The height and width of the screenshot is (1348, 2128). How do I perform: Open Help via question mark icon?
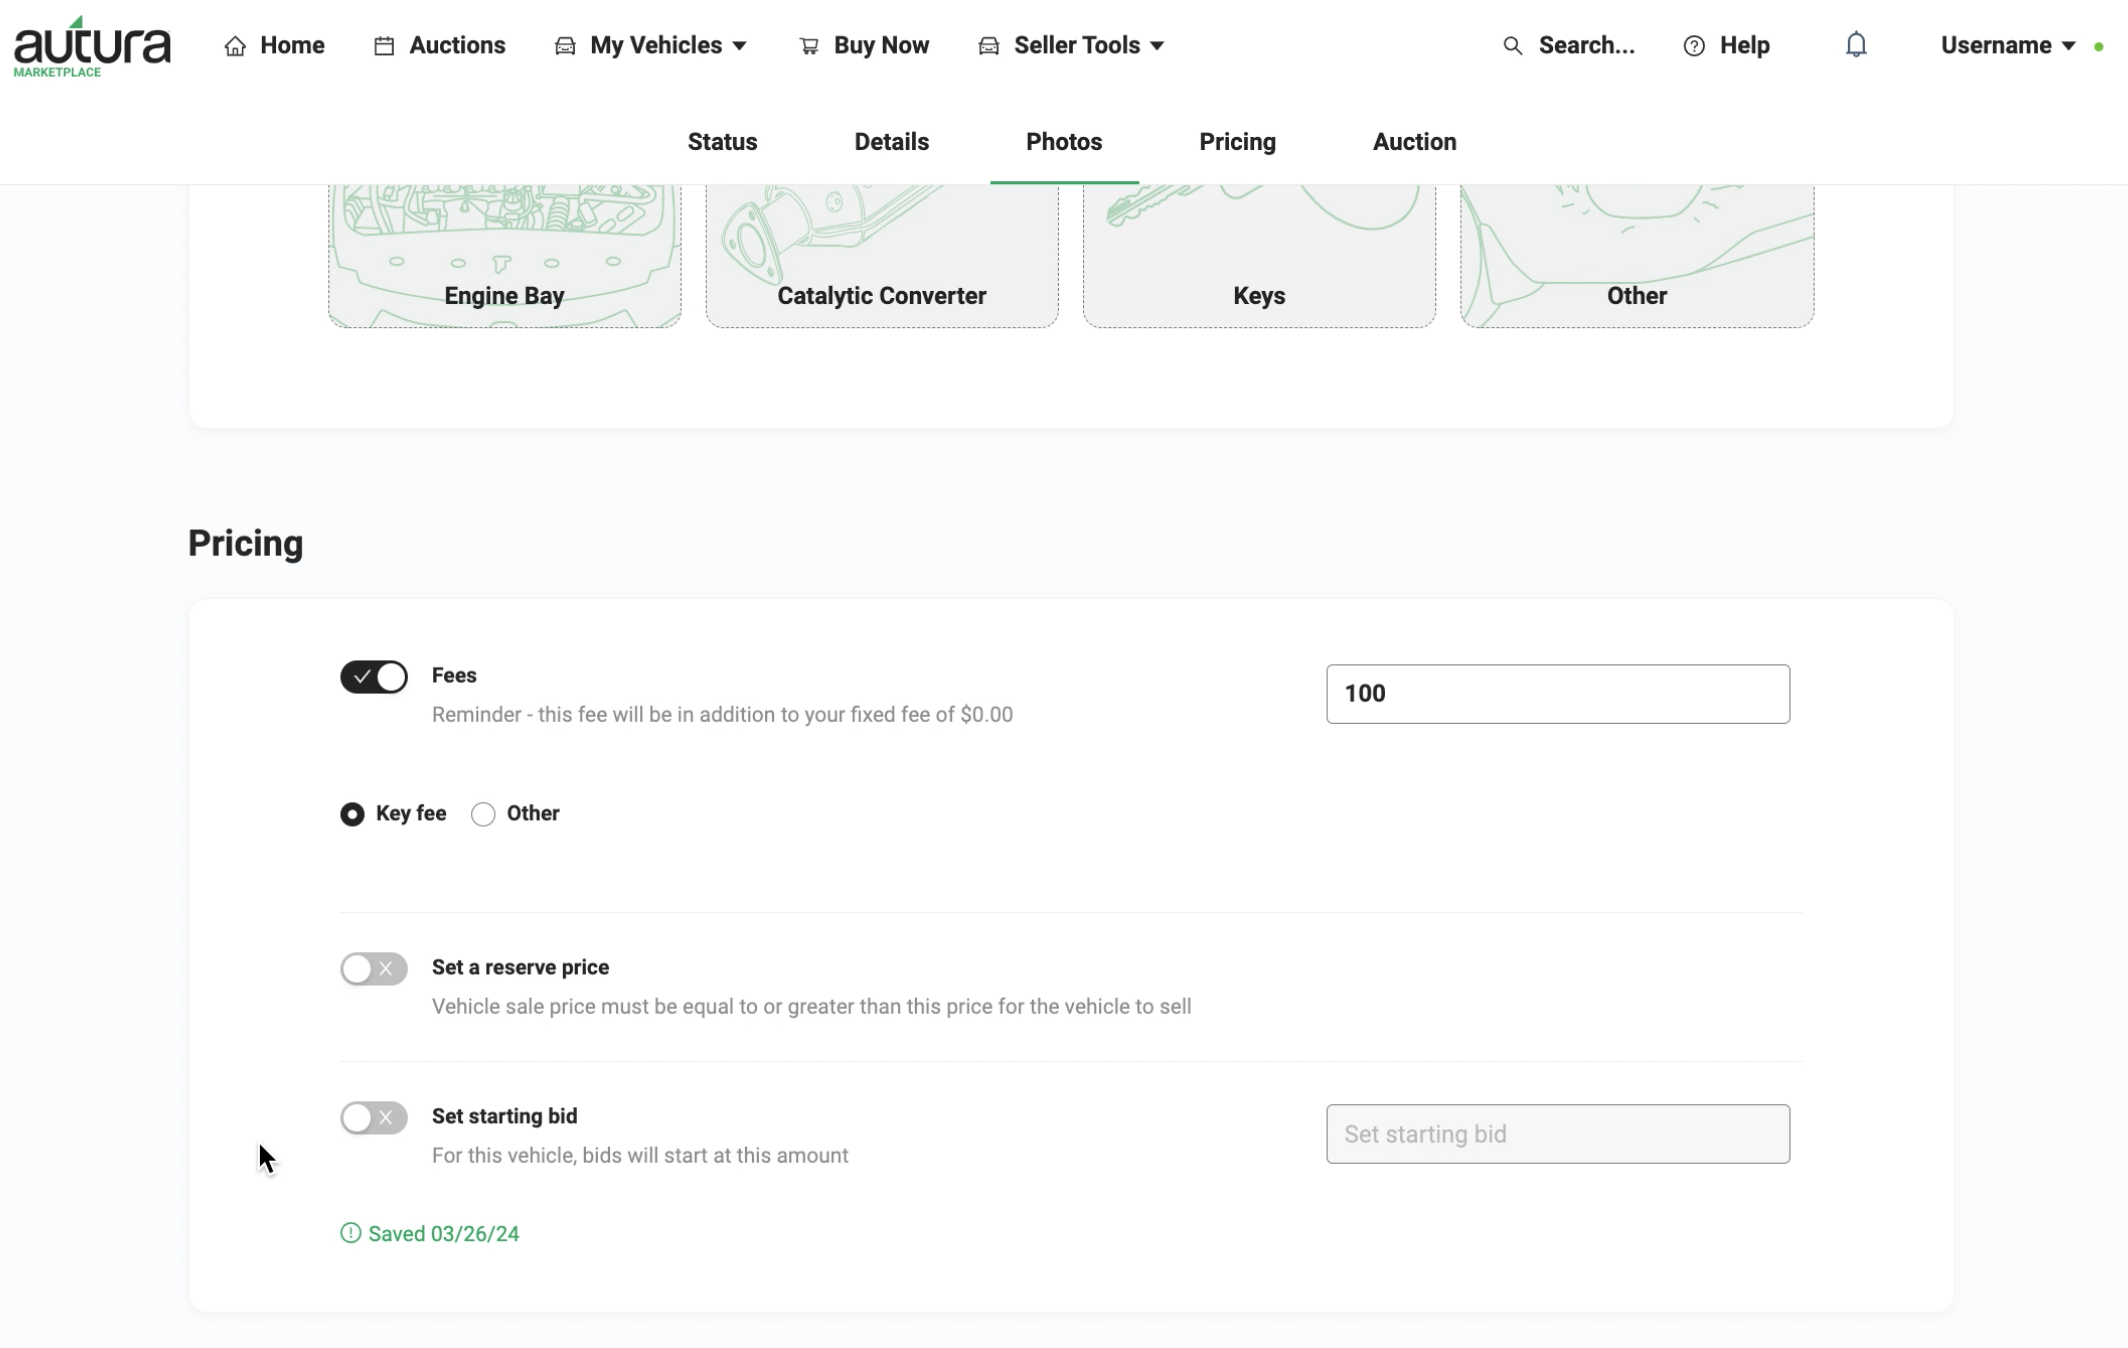(1694, 46)
